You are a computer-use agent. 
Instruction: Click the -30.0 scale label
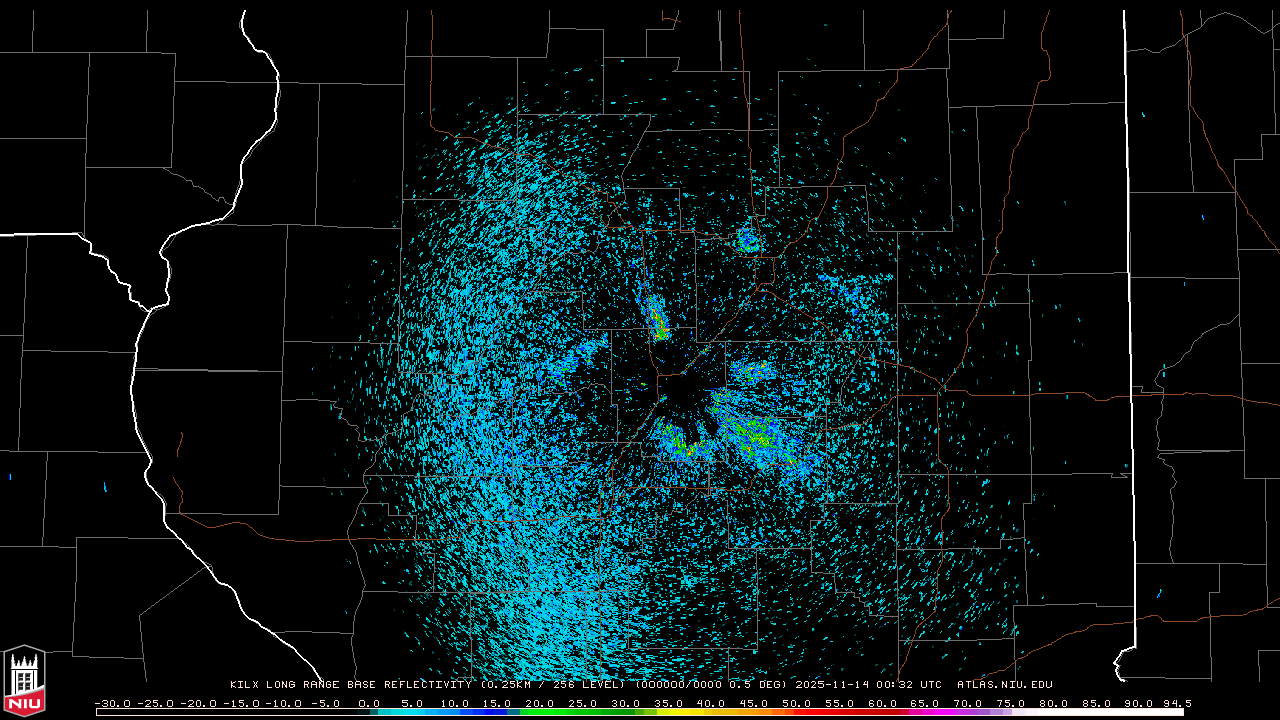[112, 703]
